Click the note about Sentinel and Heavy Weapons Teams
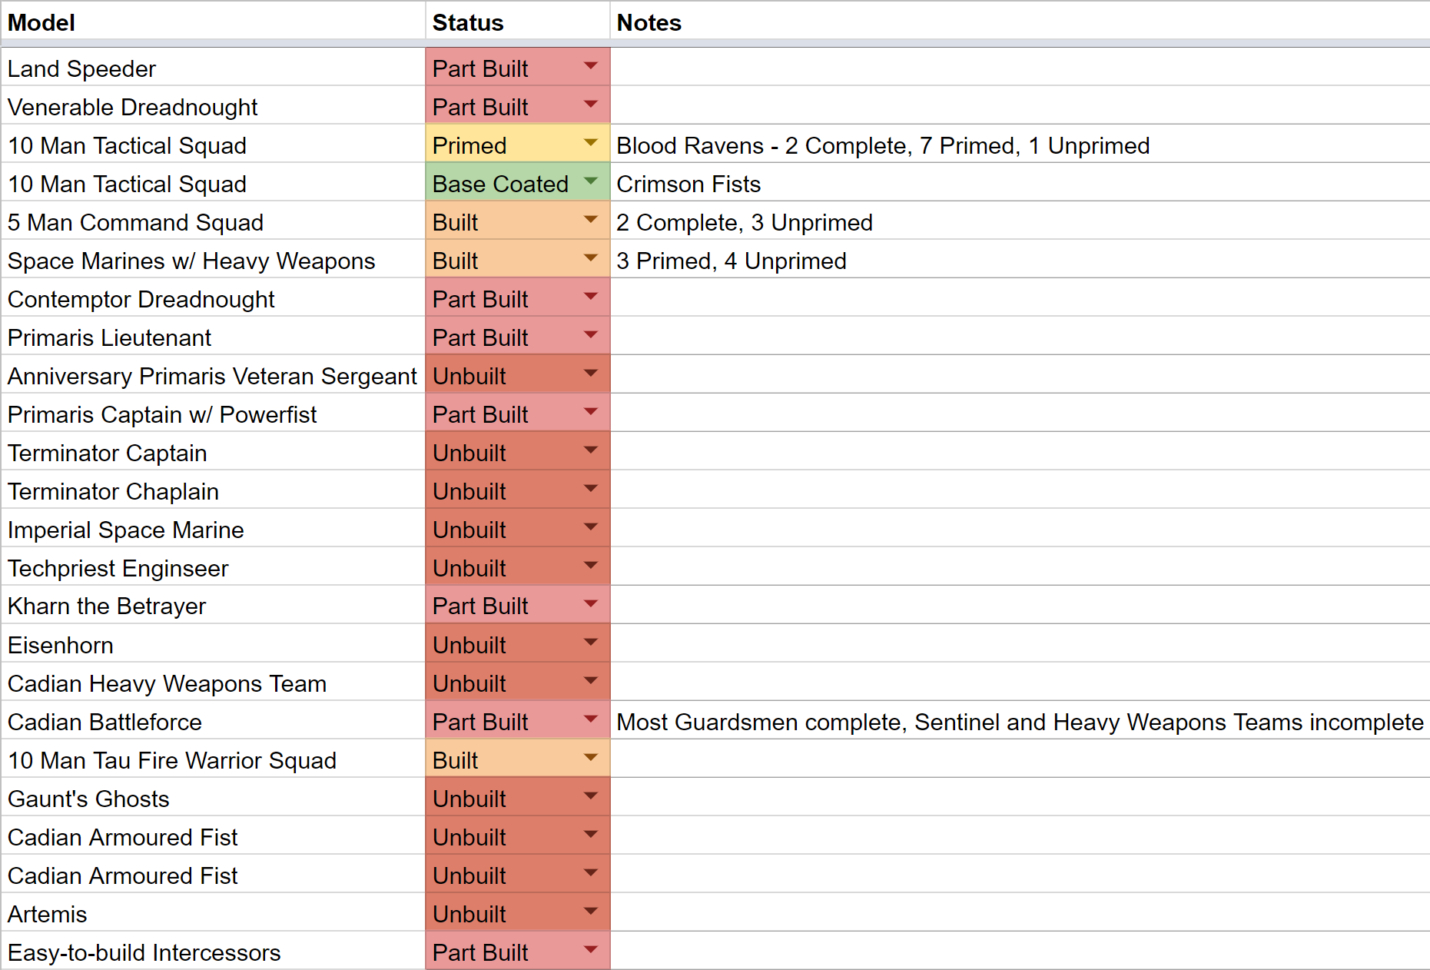Screen dimensions: 1430x970 pyautogui.click(x=1020, y=720)
